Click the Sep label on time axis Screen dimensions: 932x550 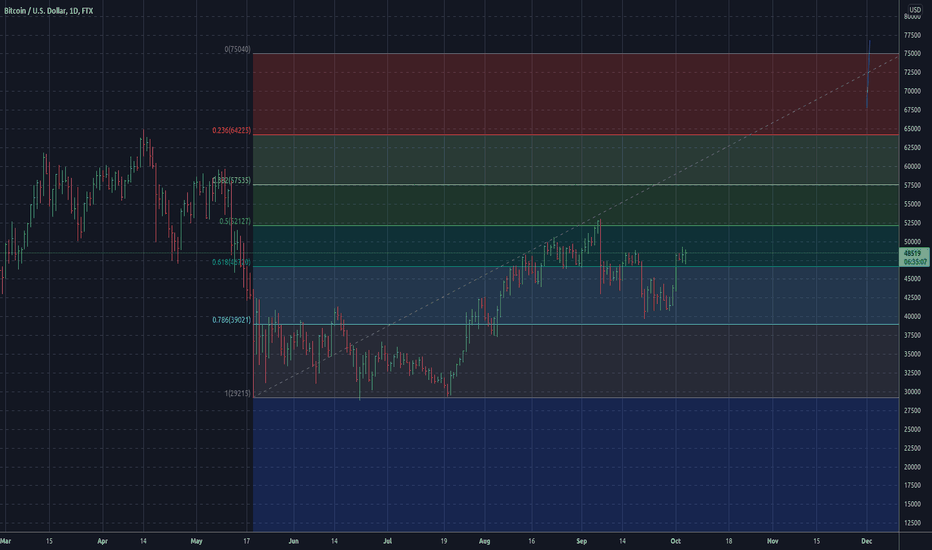581,541
